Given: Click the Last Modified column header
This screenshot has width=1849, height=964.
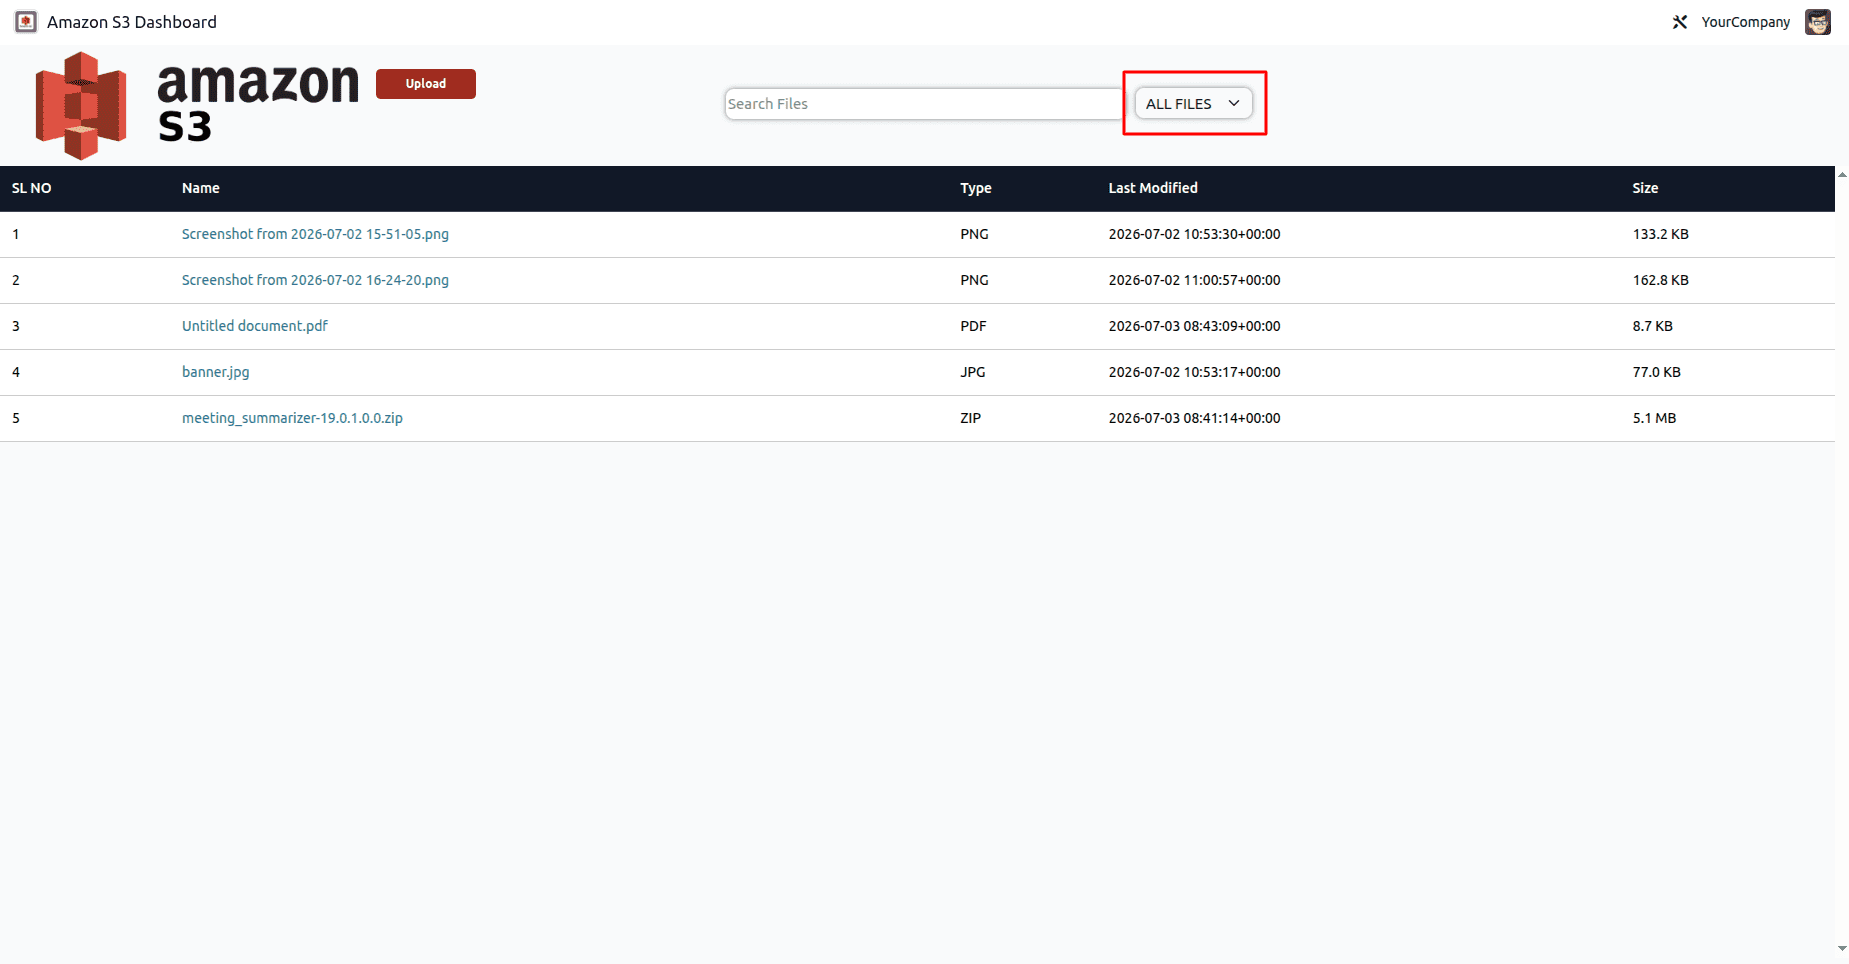Looking at the screenshot, I should (x=1153, y=188).
